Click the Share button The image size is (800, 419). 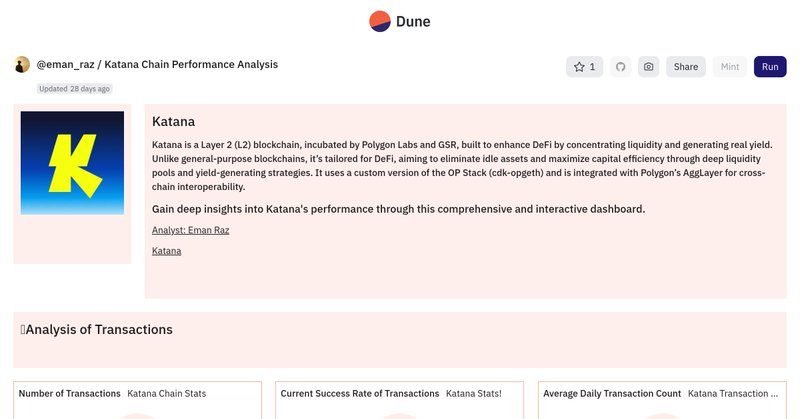click(x=686, y=67)
